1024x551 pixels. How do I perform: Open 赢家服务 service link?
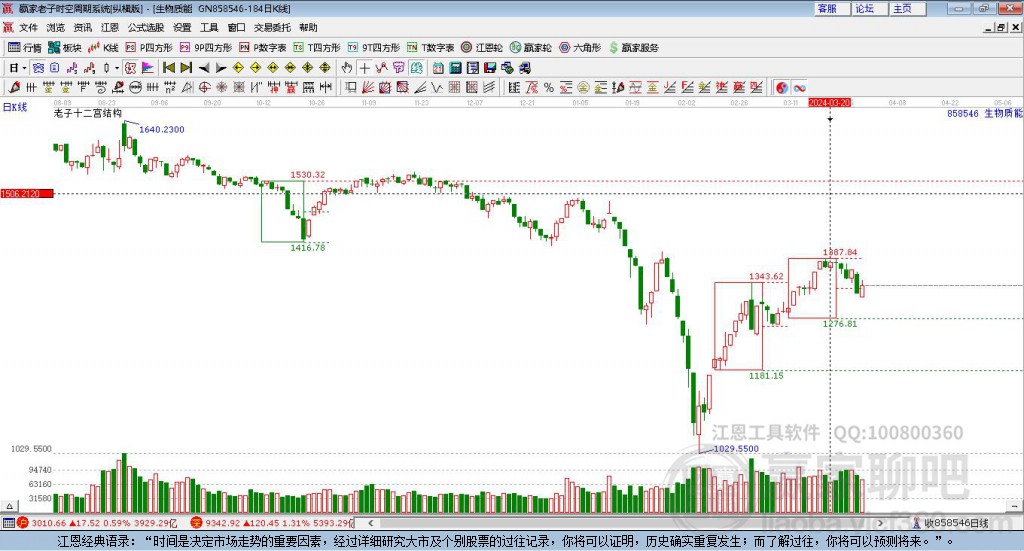point(634,48)
